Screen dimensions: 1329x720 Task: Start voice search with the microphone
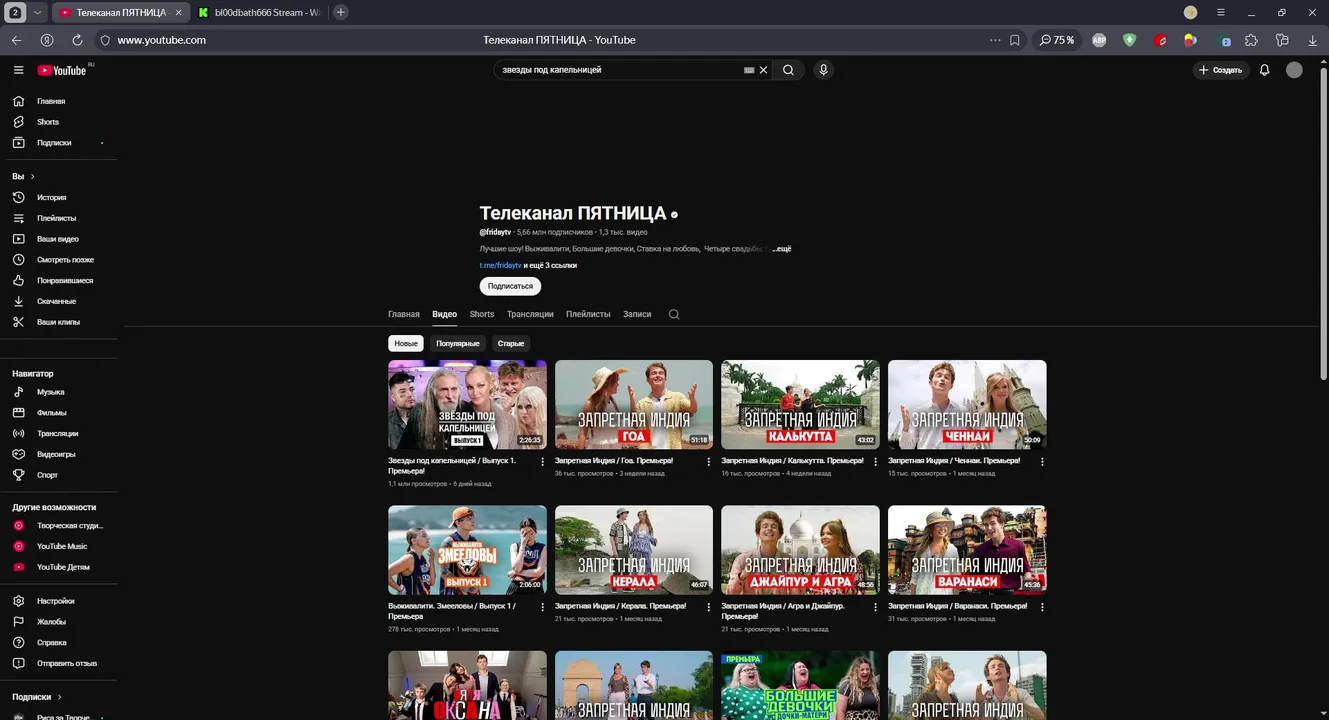(823, 70)
